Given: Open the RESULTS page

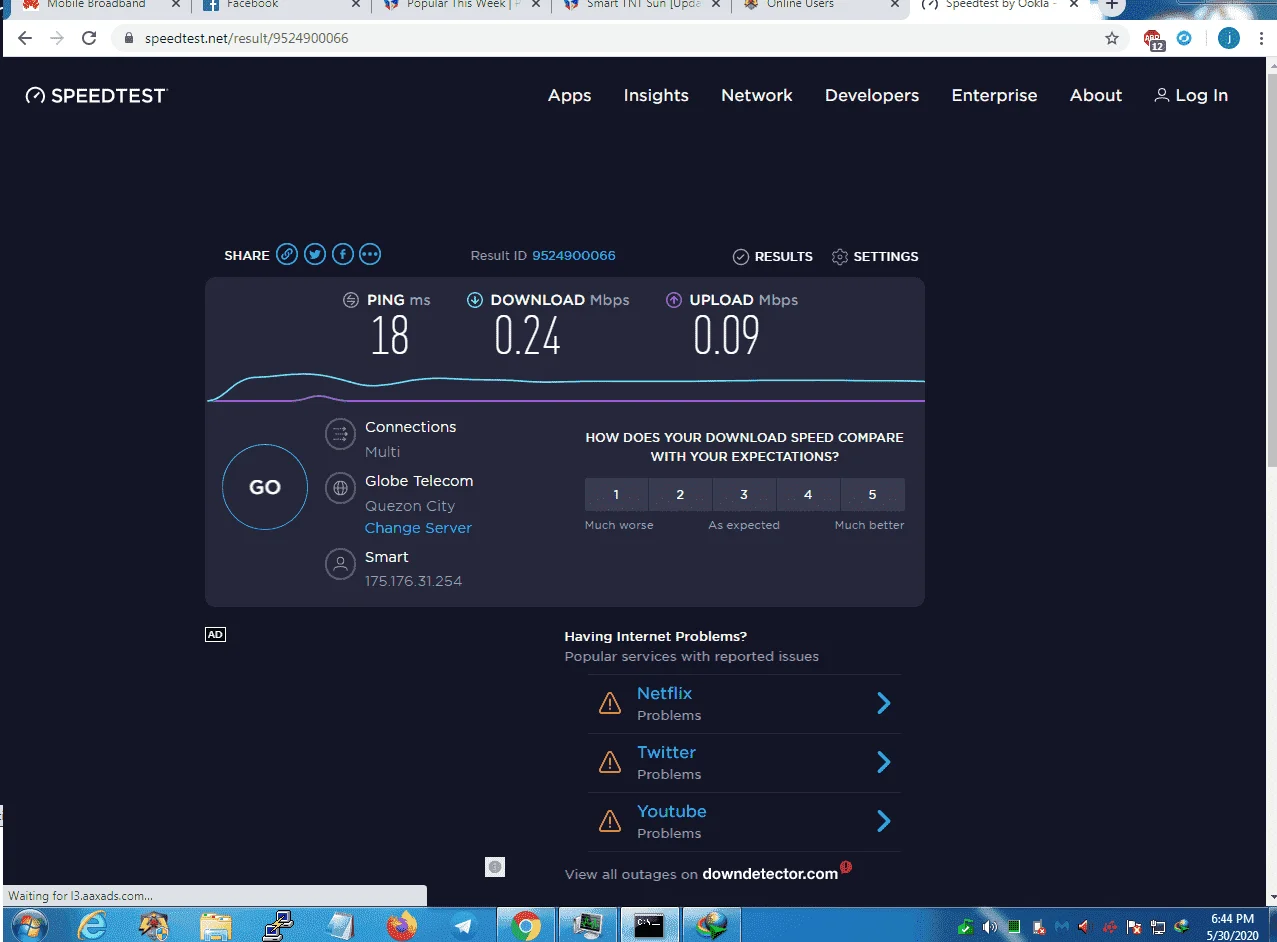Looking at the screenshot, I should (x=772, y=256).
